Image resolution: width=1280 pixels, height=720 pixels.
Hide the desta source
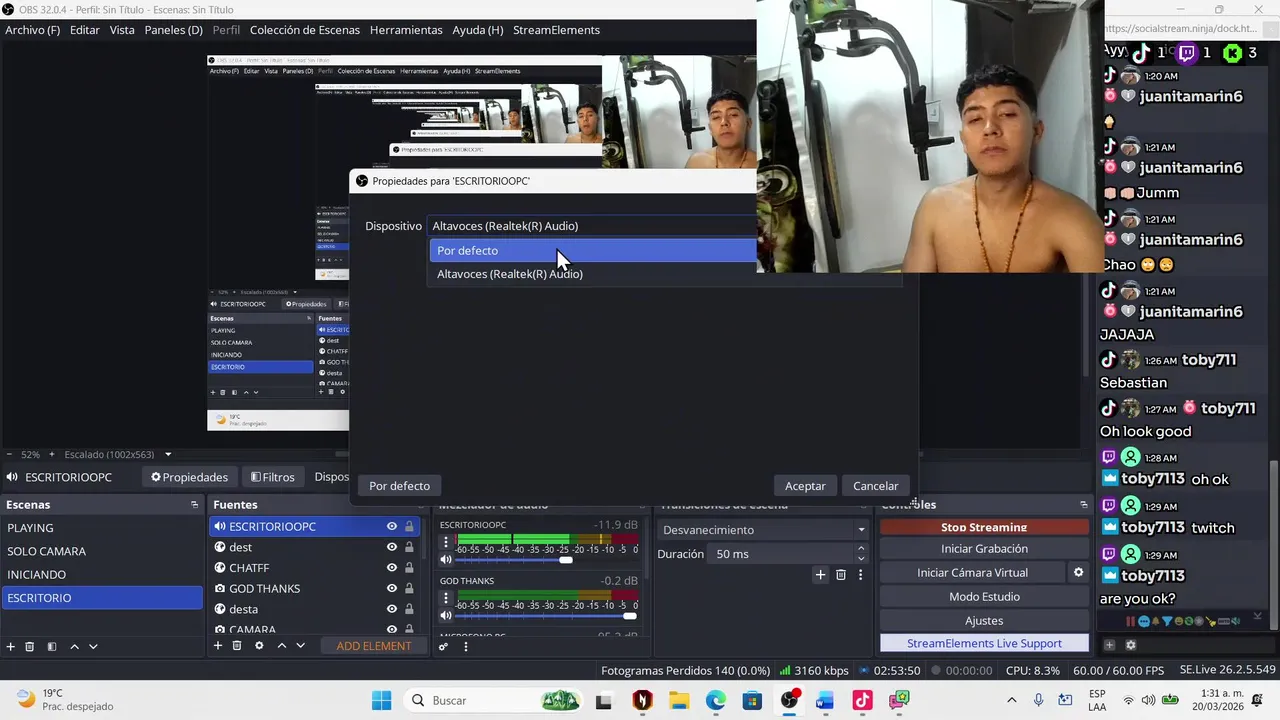(392, 609)
